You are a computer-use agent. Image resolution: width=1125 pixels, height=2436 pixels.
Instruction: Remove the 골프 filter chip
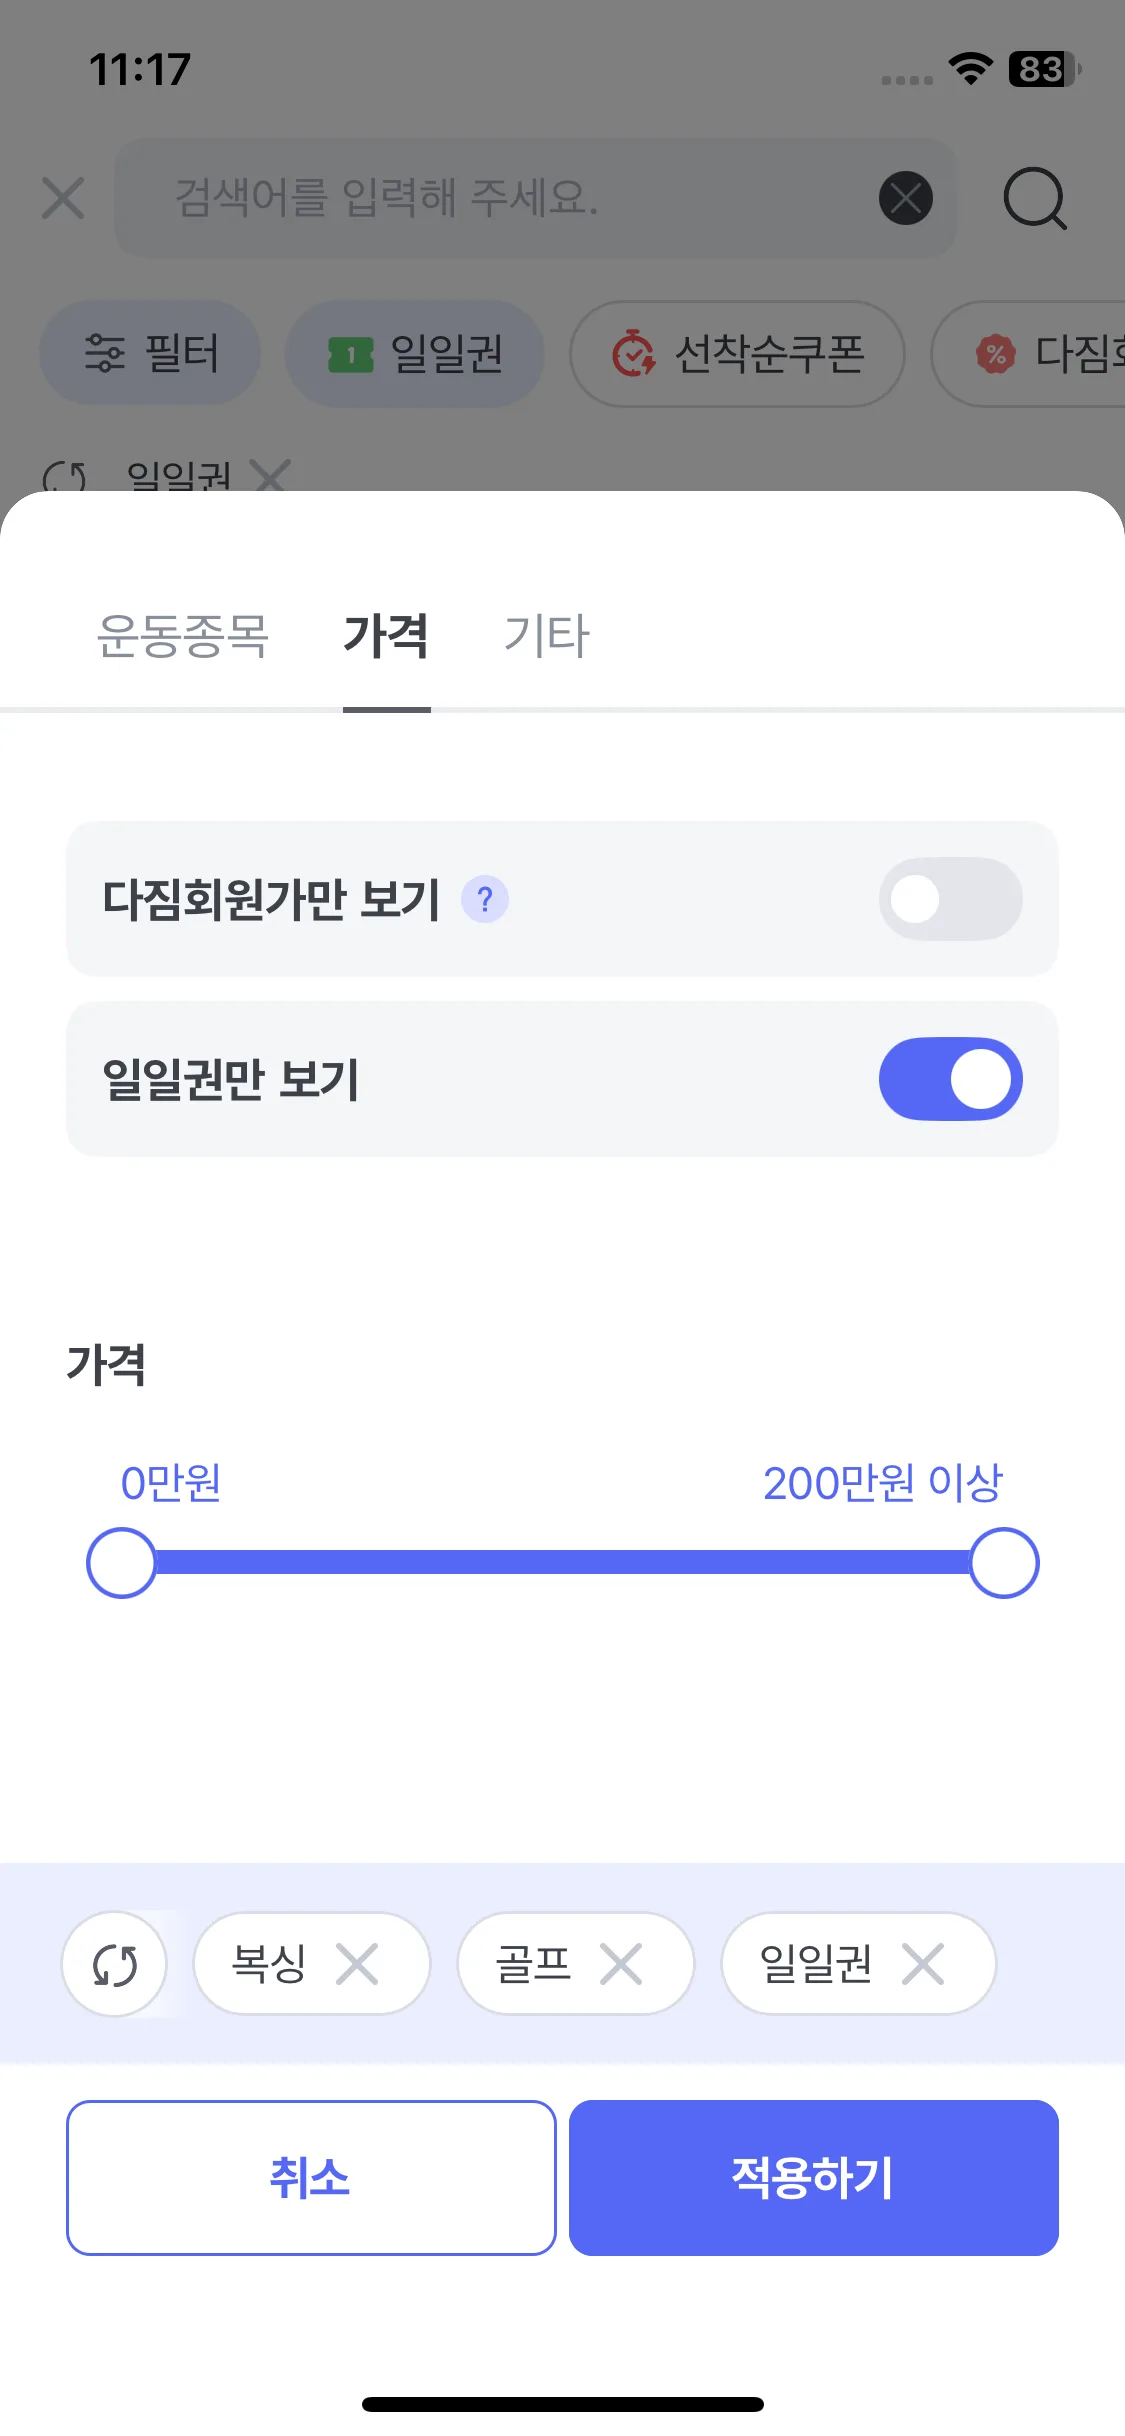(621, 1965)
